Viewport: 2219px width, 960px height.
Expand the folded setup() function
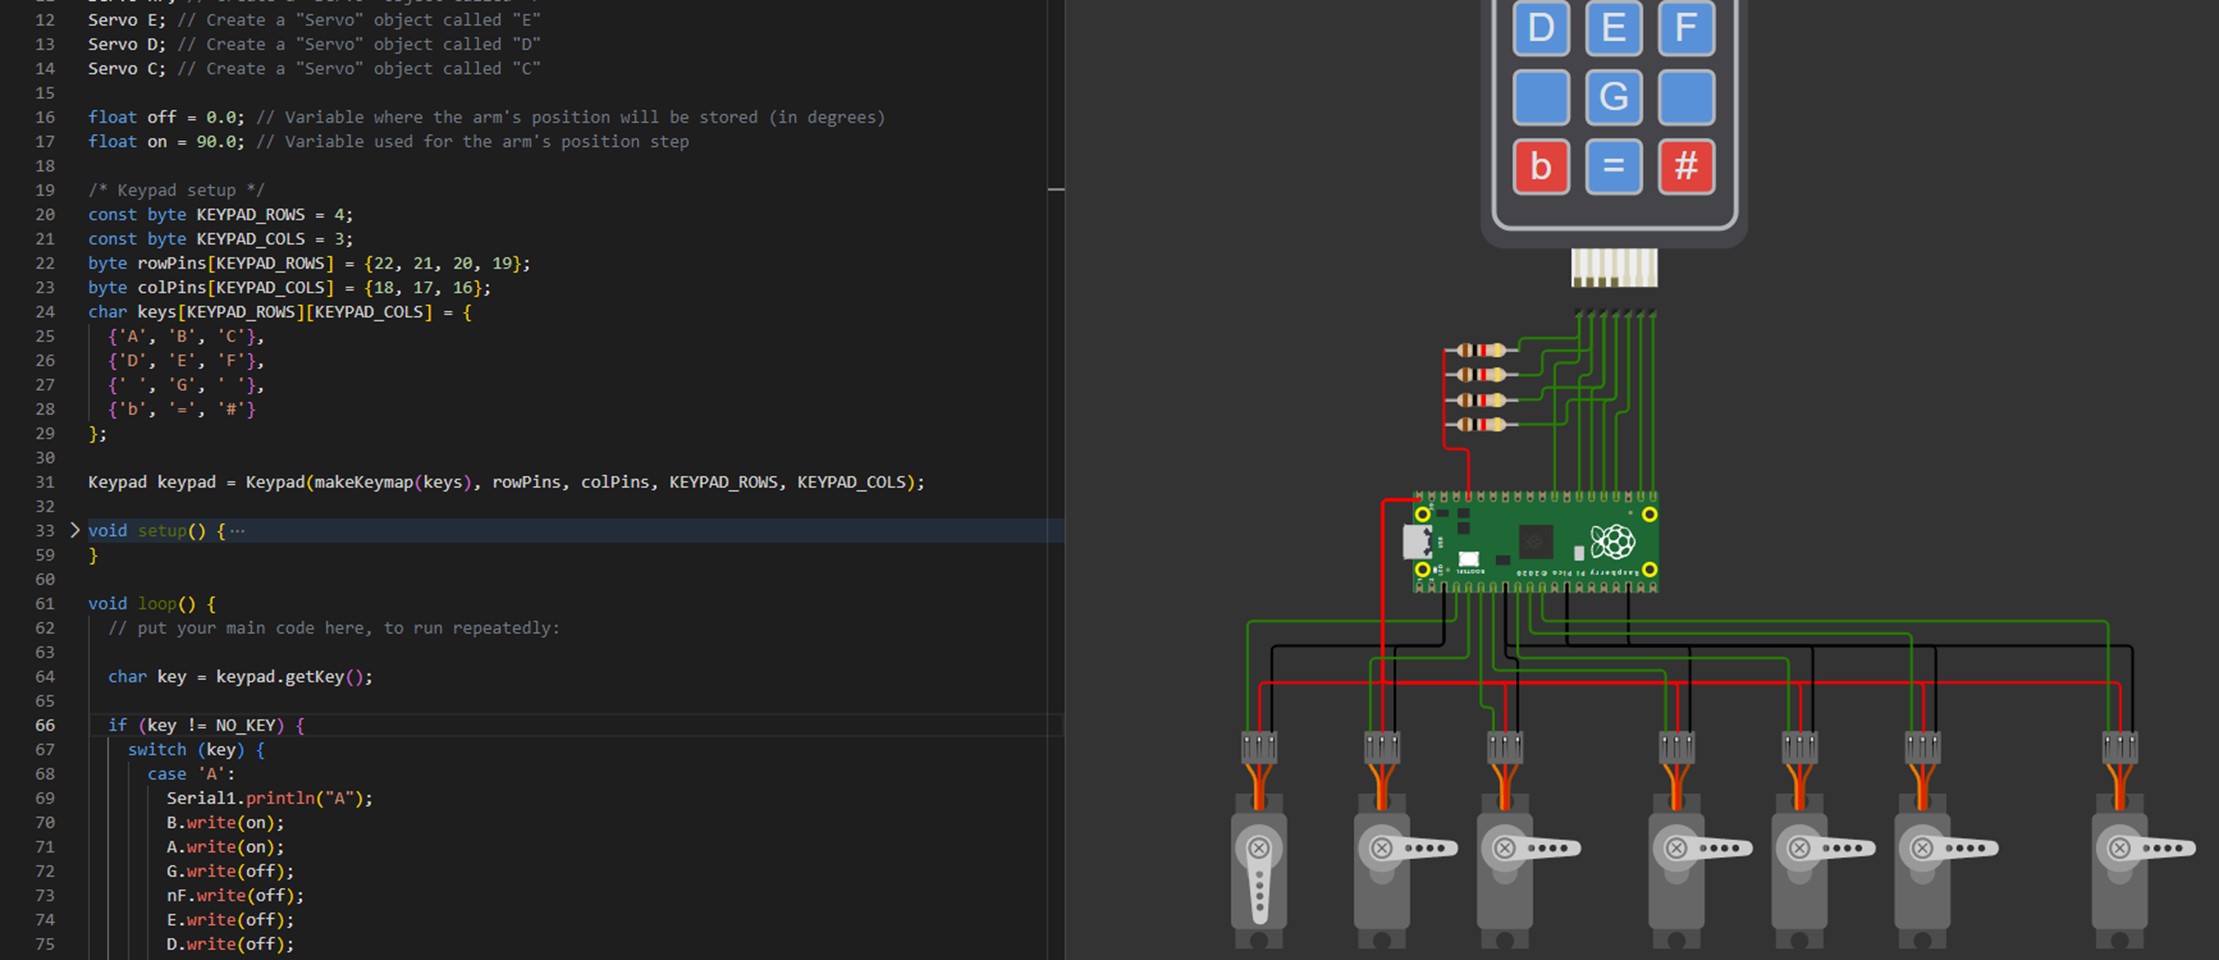(75, 530)
